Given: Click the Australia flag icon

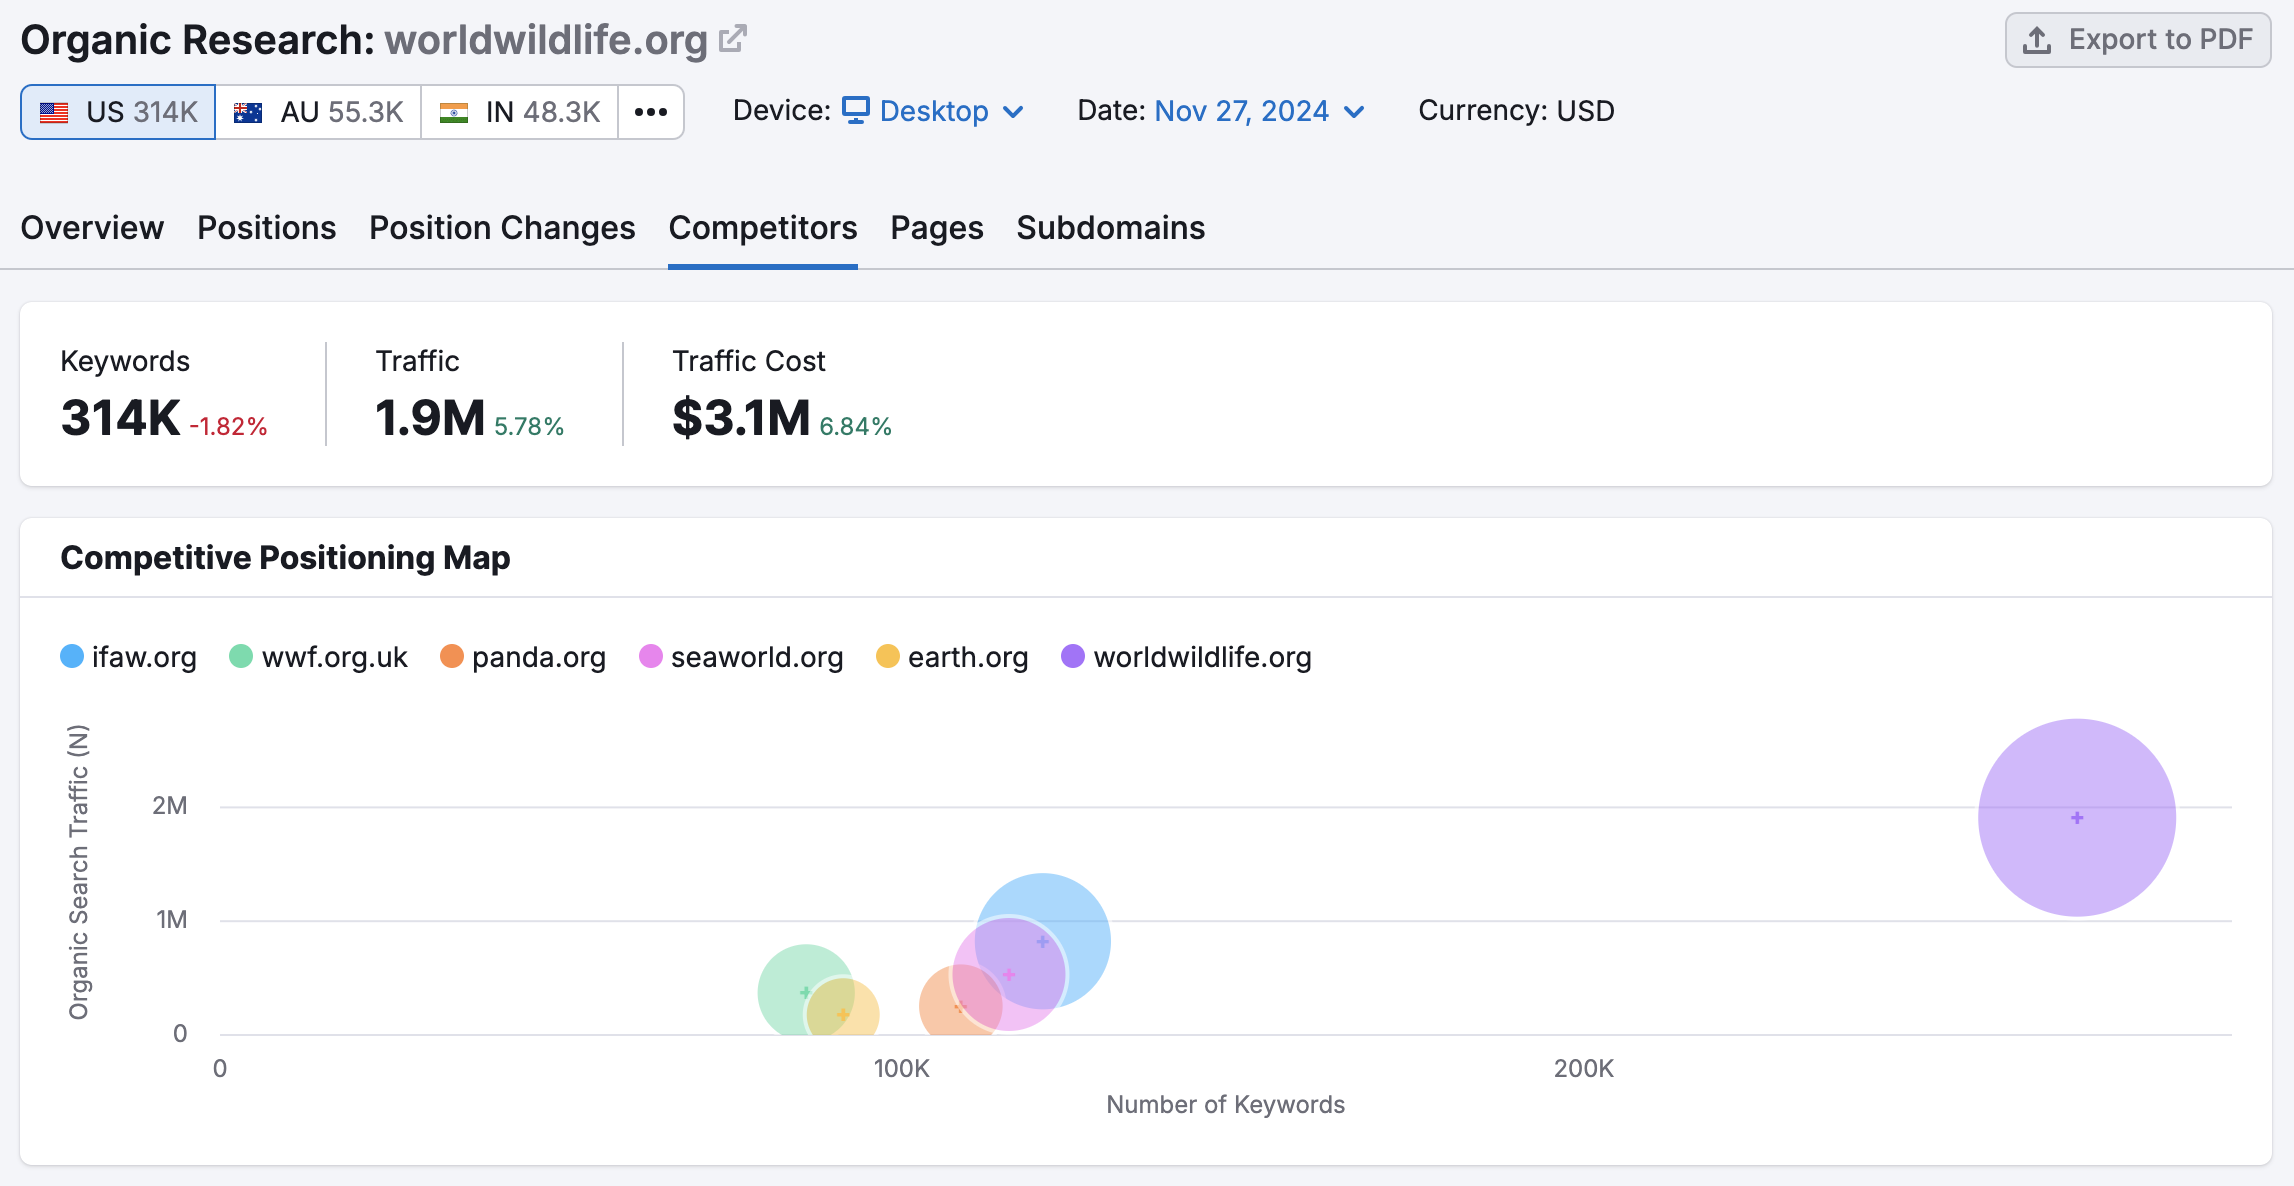Looking at the screenshot, I should [x=247, y=113].
